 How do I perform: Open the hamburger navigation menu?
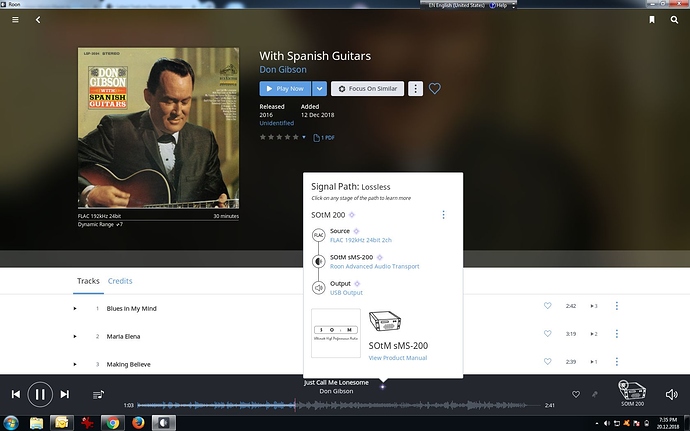(15, 20)
